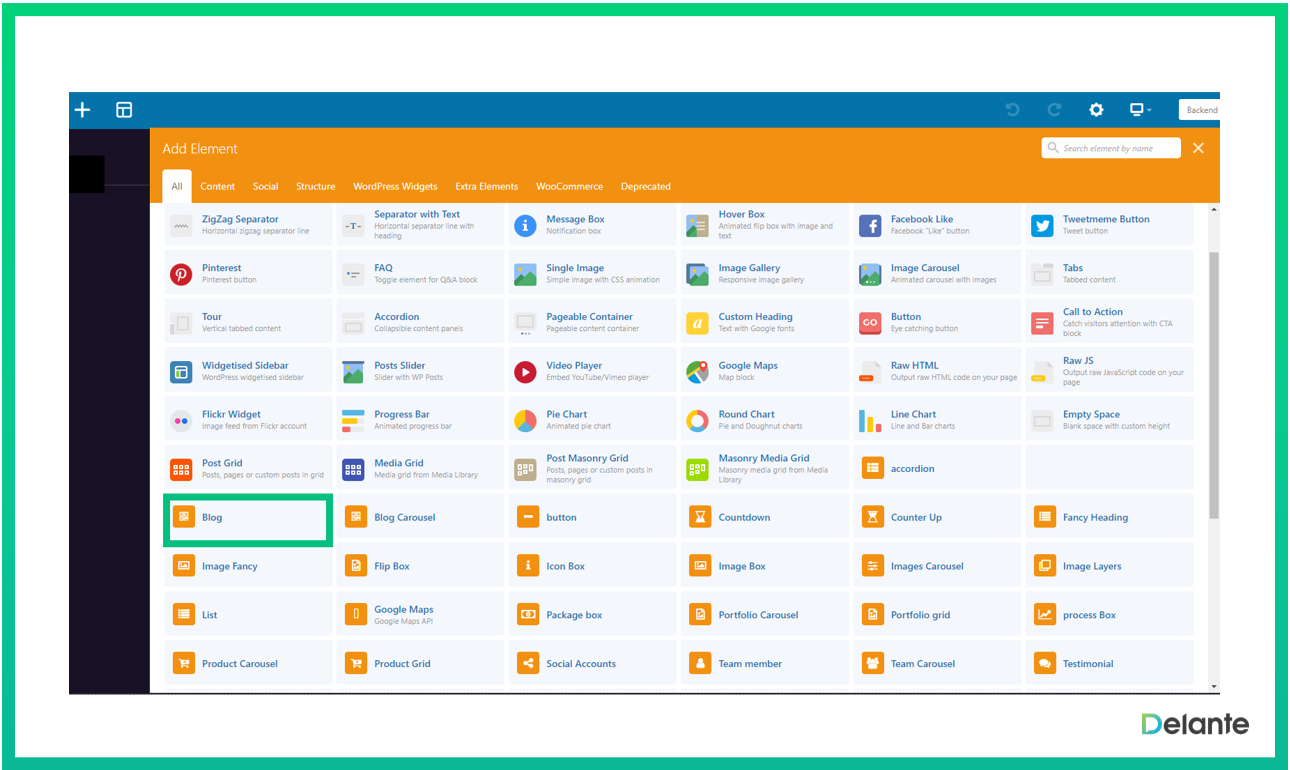Select the Post Grid icon
The width and height of the screenshot is (1290, 770).
(181, 469)
